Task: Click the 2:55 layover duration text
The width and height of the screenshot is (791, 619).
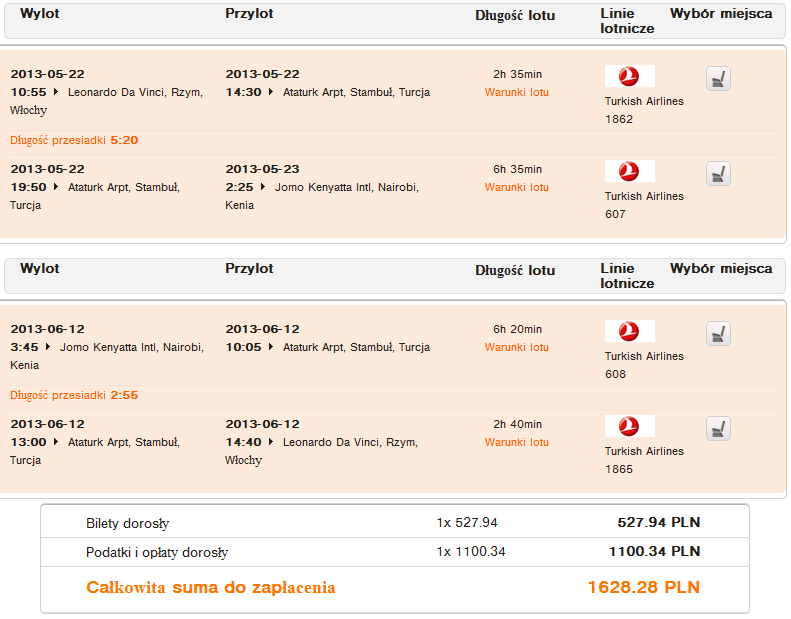Action: pyautogui.click(x=124, y=395)
